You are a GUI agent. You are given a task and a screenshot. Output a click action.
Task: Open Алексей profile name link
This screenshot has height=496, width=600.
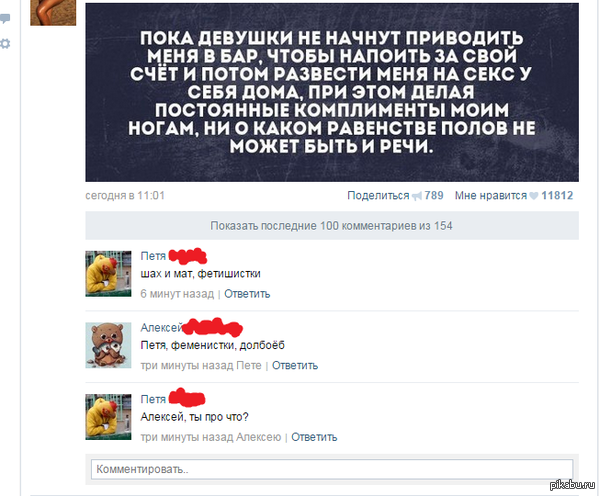161,328
